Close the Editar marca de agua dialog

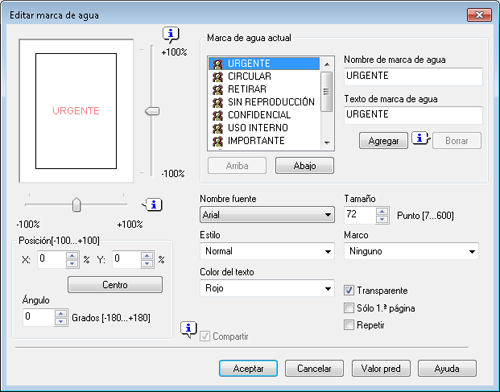479,15
